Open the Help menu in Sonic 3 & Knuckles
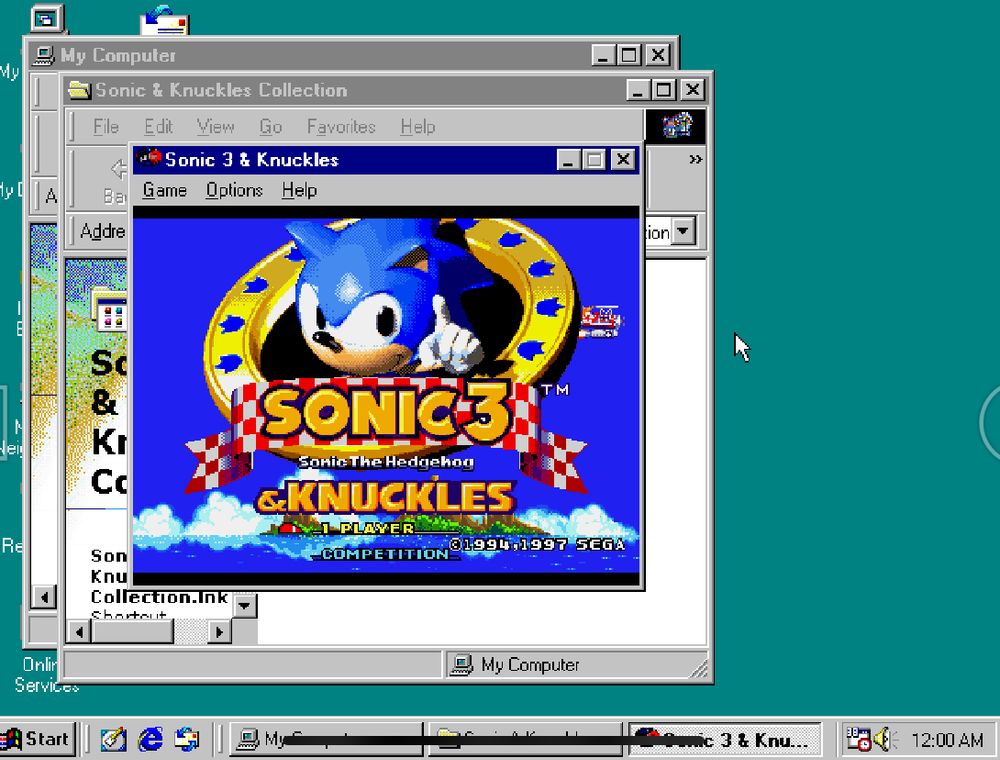This screenshot has height=760, width=1000. click(299, 191)
